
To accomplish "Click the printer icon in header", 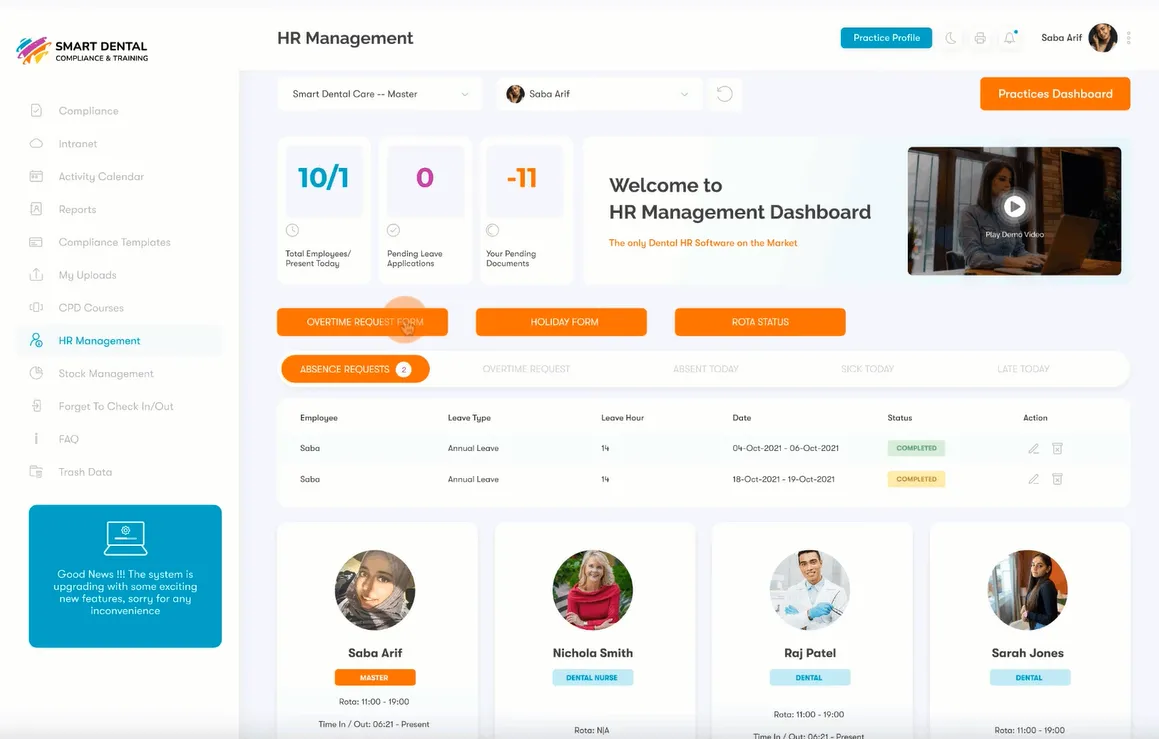I will 980,38.
